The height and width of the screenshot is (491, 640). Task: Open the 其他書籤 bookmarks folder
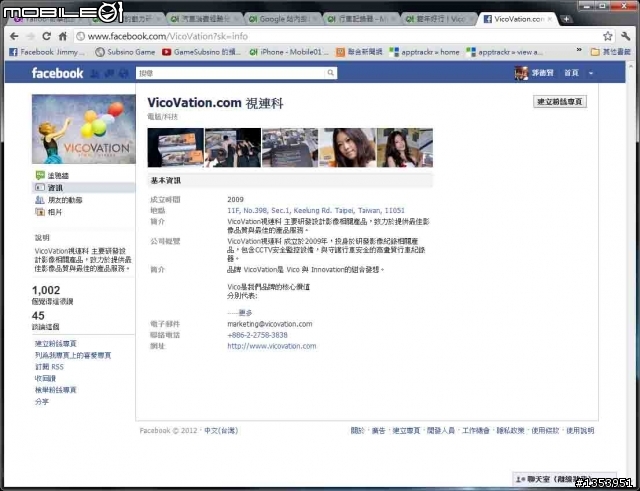611,52
